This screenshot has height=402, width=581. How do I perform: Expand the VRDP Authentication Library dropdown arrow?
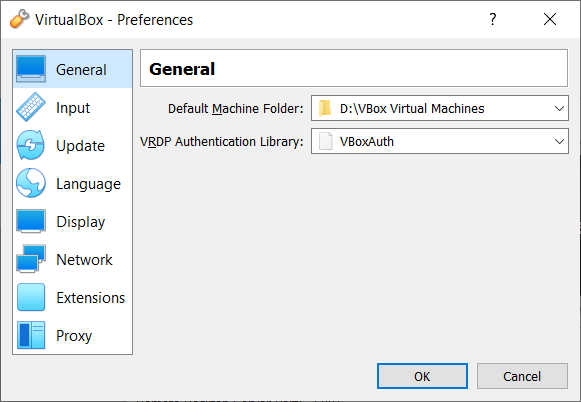pyautogui.click(x=559, y=141)
